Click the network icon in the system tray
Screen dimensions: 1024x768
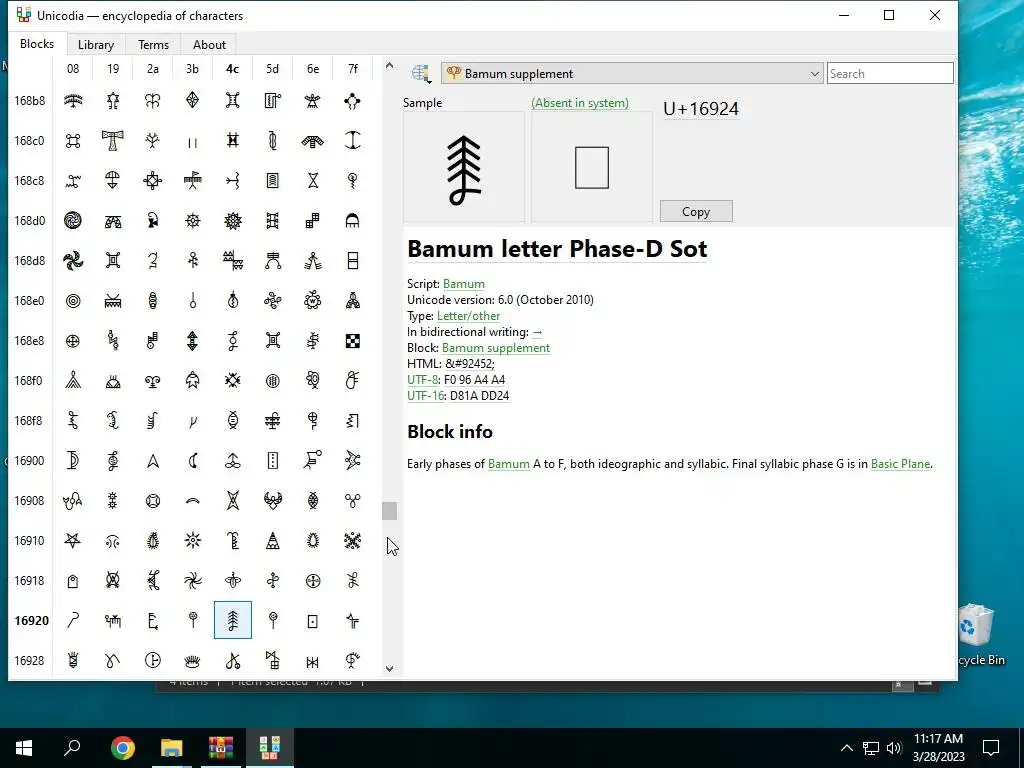coord(871,748)
